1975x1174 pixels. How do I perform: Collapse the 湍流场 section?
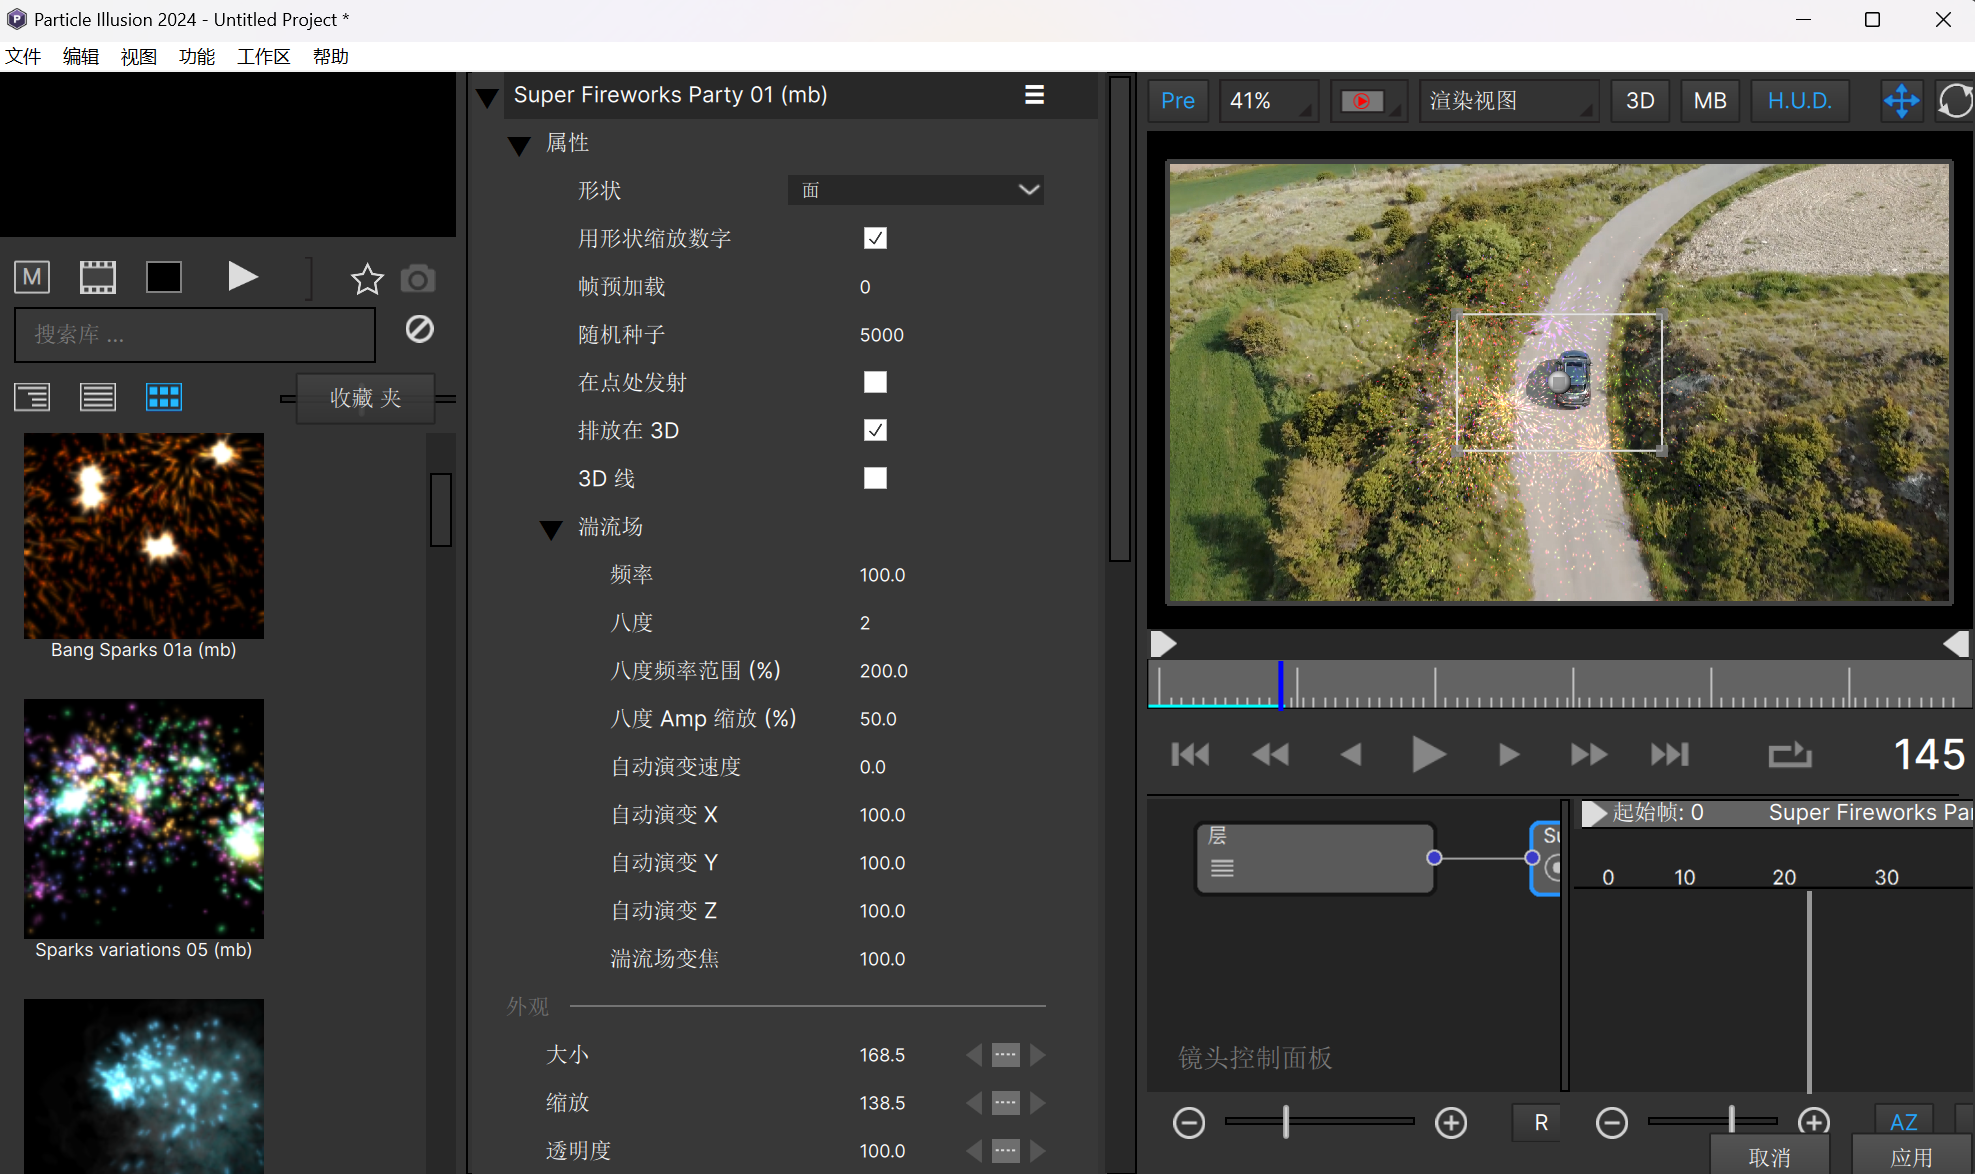point(551,529)
